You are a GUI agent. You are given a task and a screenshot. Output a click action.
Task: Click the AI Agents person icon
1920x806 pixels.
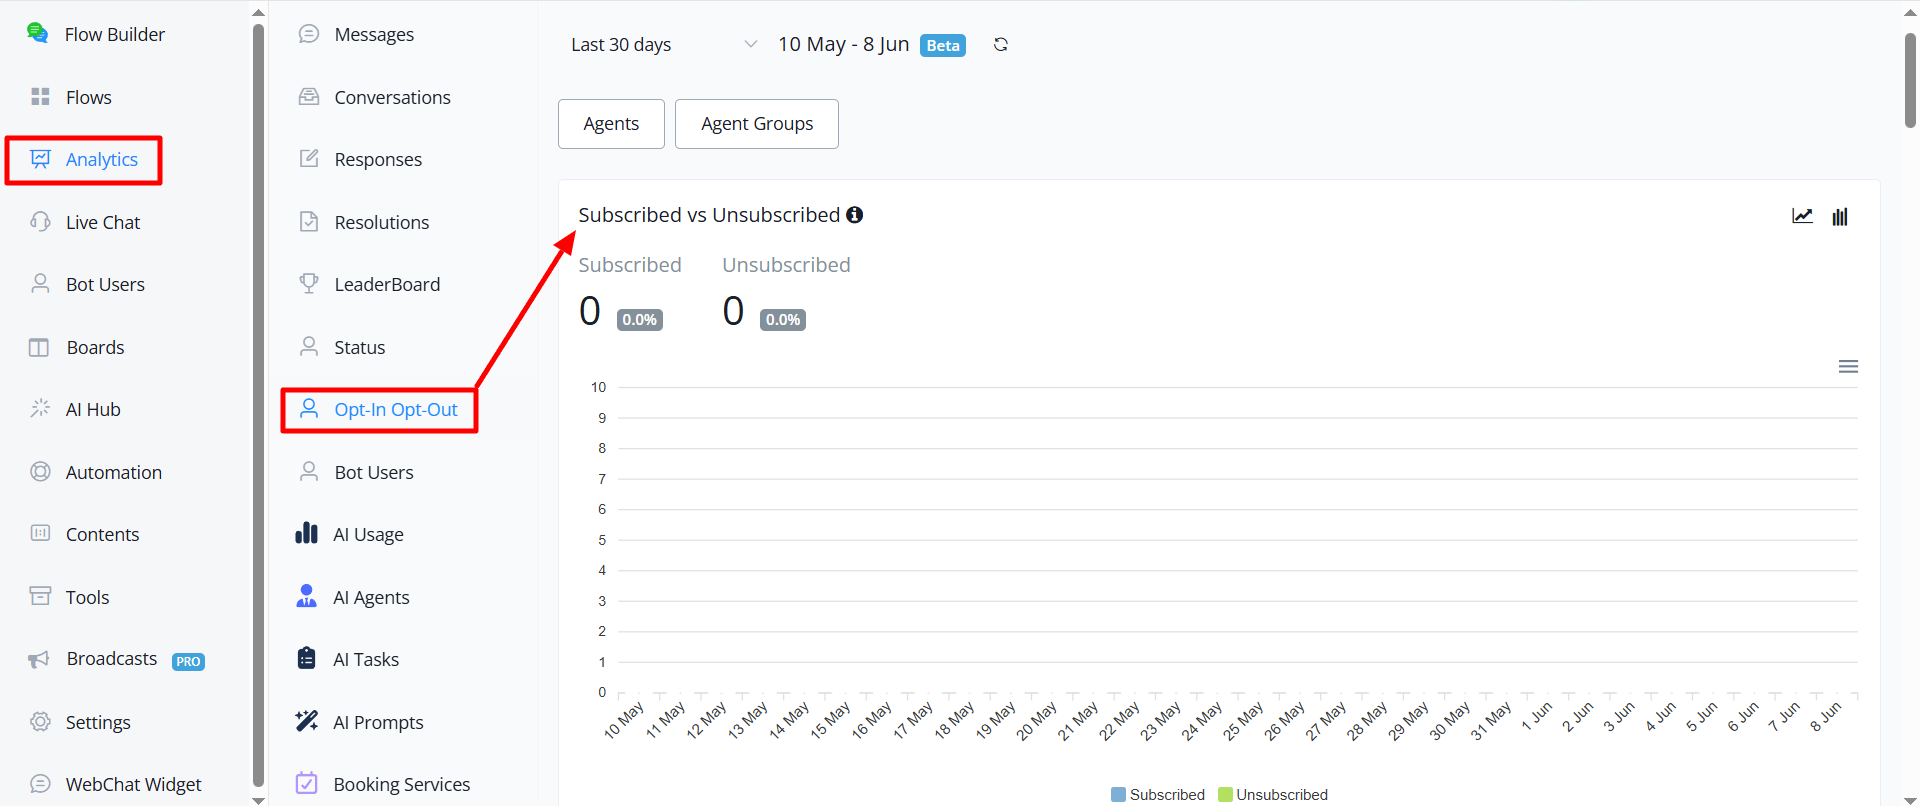pyautogui.click(x=306, y=596)
